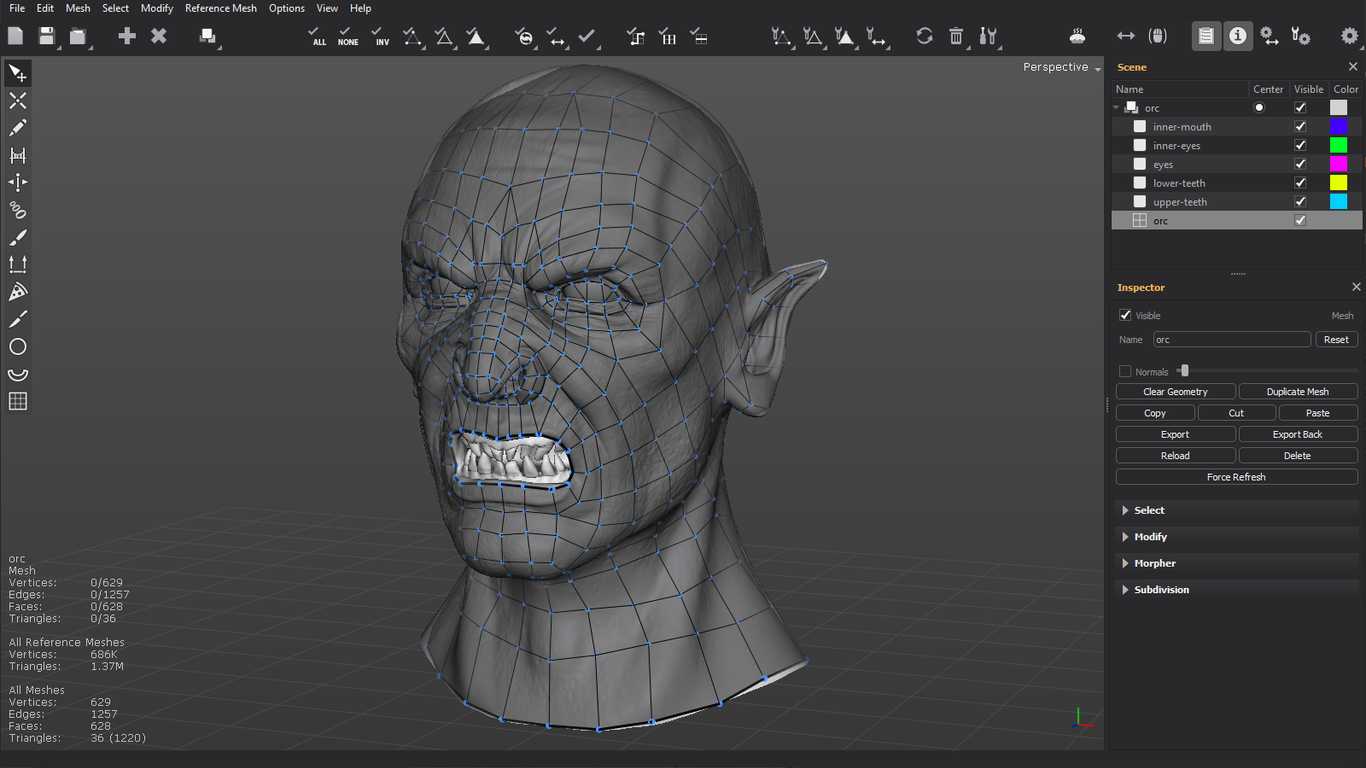
Task: Select the brush tool in left toolbar
Action: [18, 237]
